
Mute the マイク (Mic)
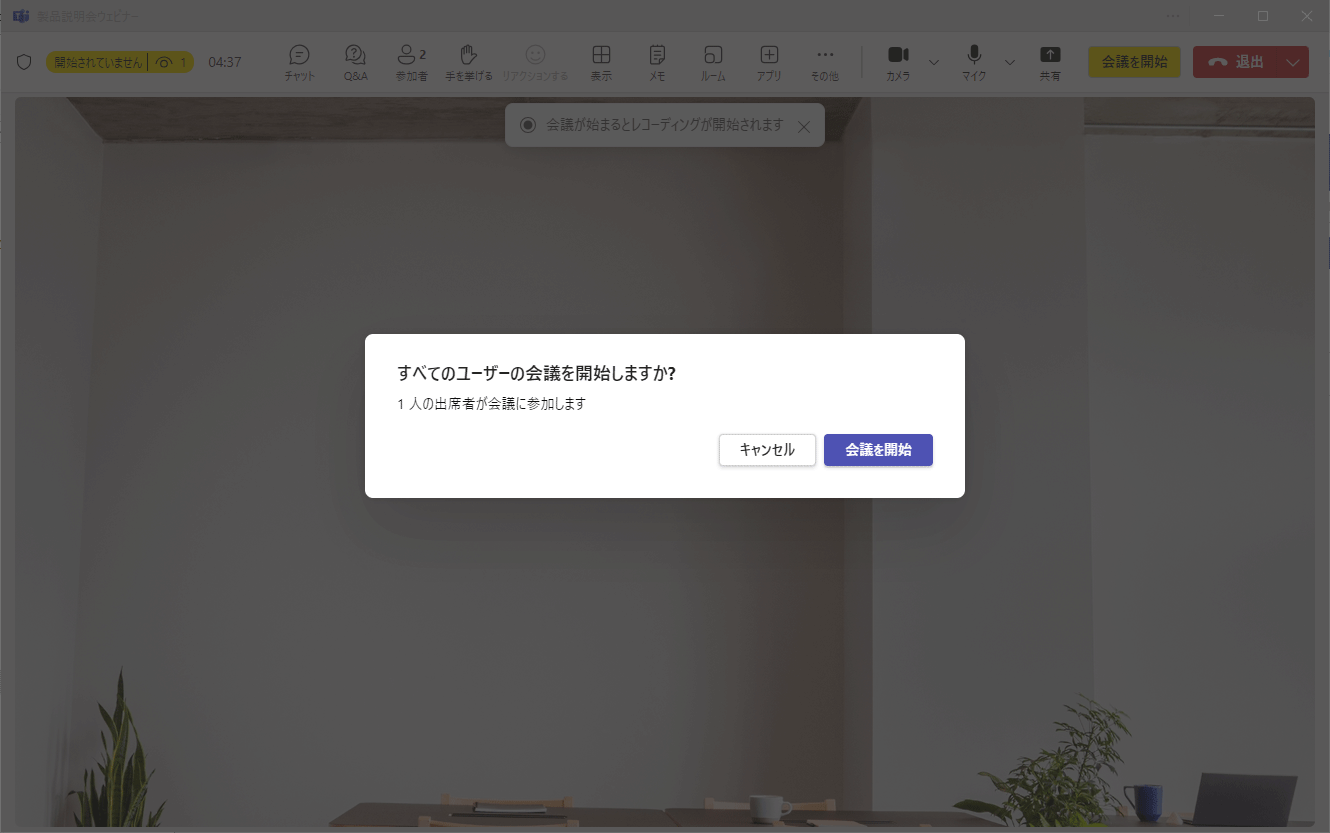pos(972,61)
